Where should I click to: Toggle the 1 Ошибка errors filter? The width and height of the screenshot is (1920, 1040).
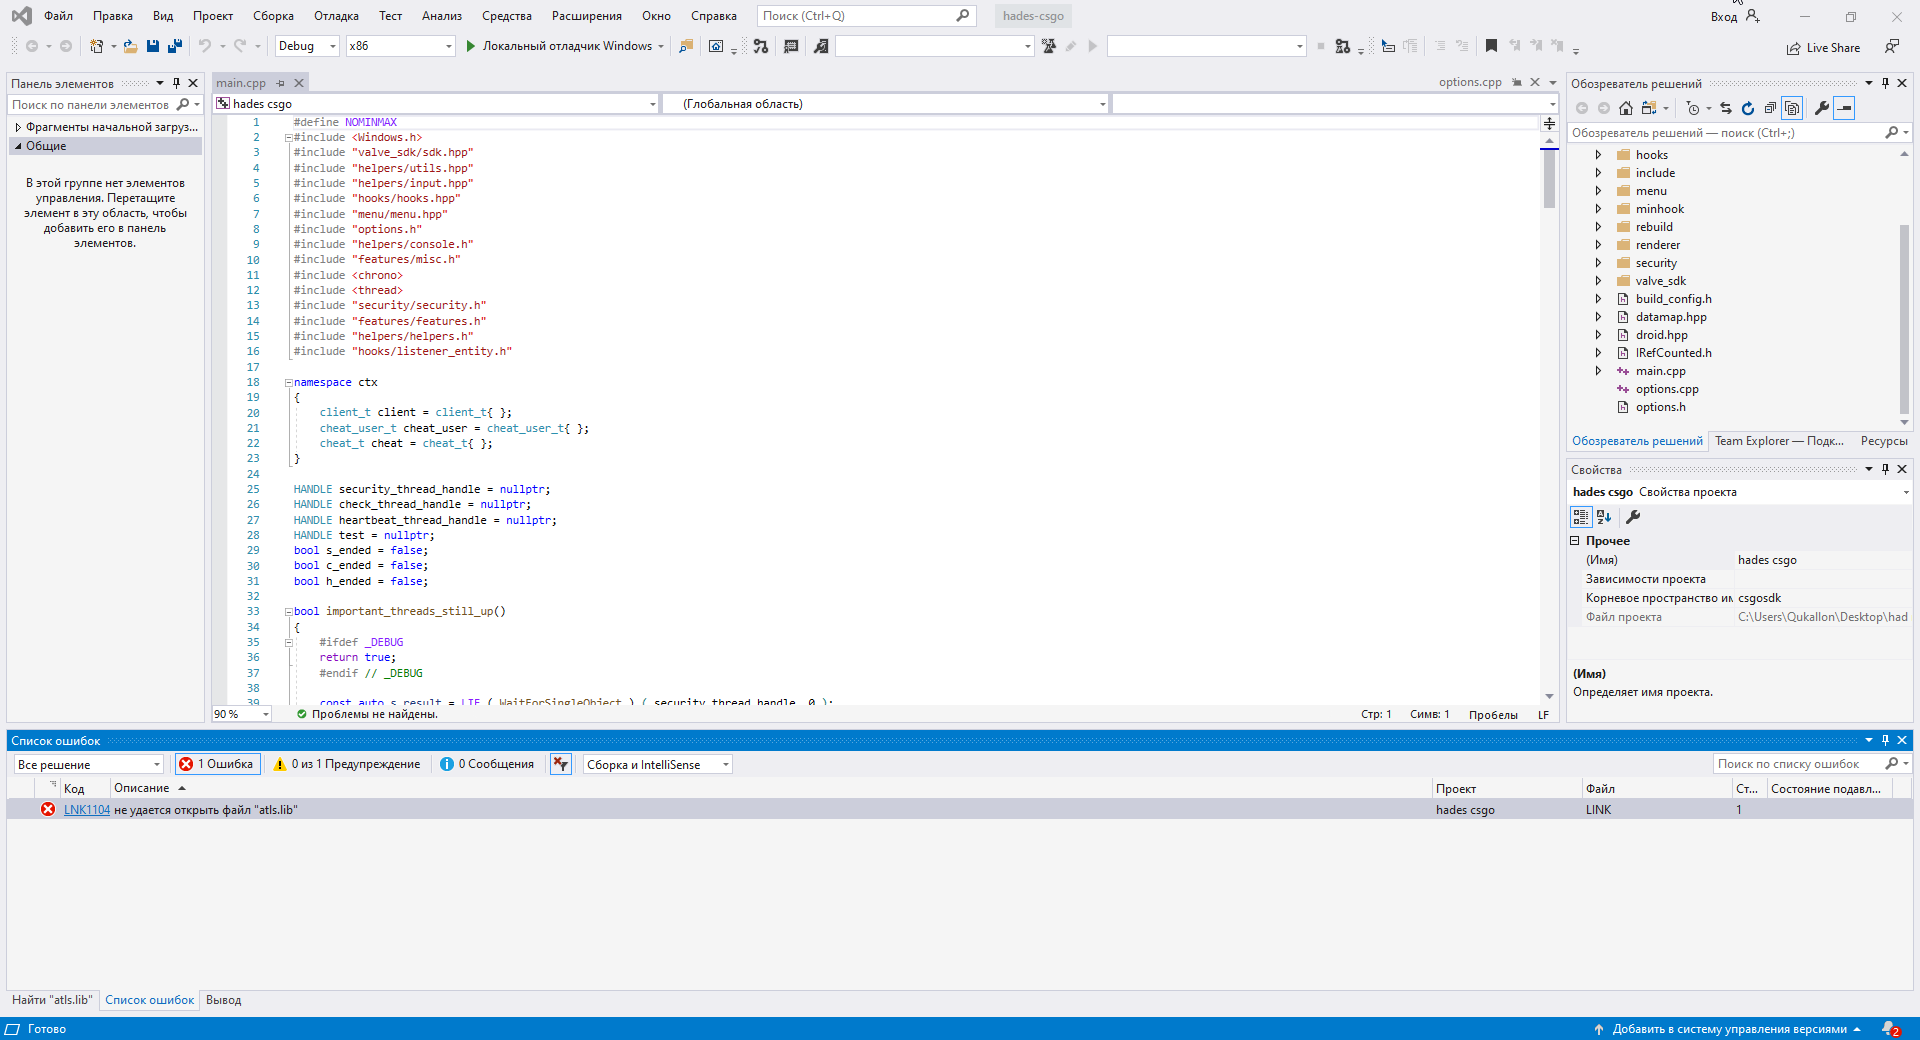[x=217, y=764]
